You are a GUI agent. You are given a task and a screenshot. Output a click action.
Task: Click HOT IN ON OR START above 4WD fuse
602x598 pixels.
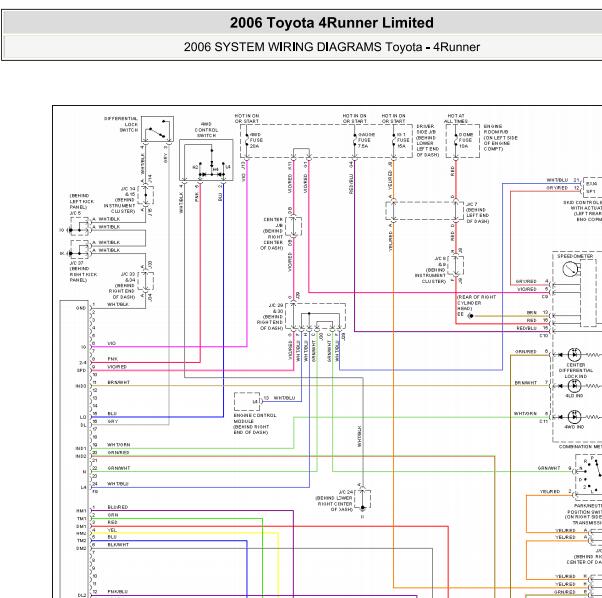click(247, 118)
